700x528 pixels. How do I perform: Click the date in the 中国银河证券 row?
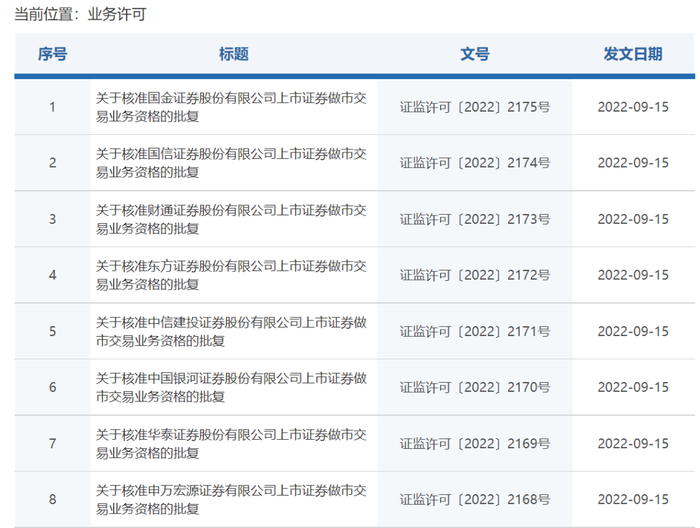click(633, 387)
